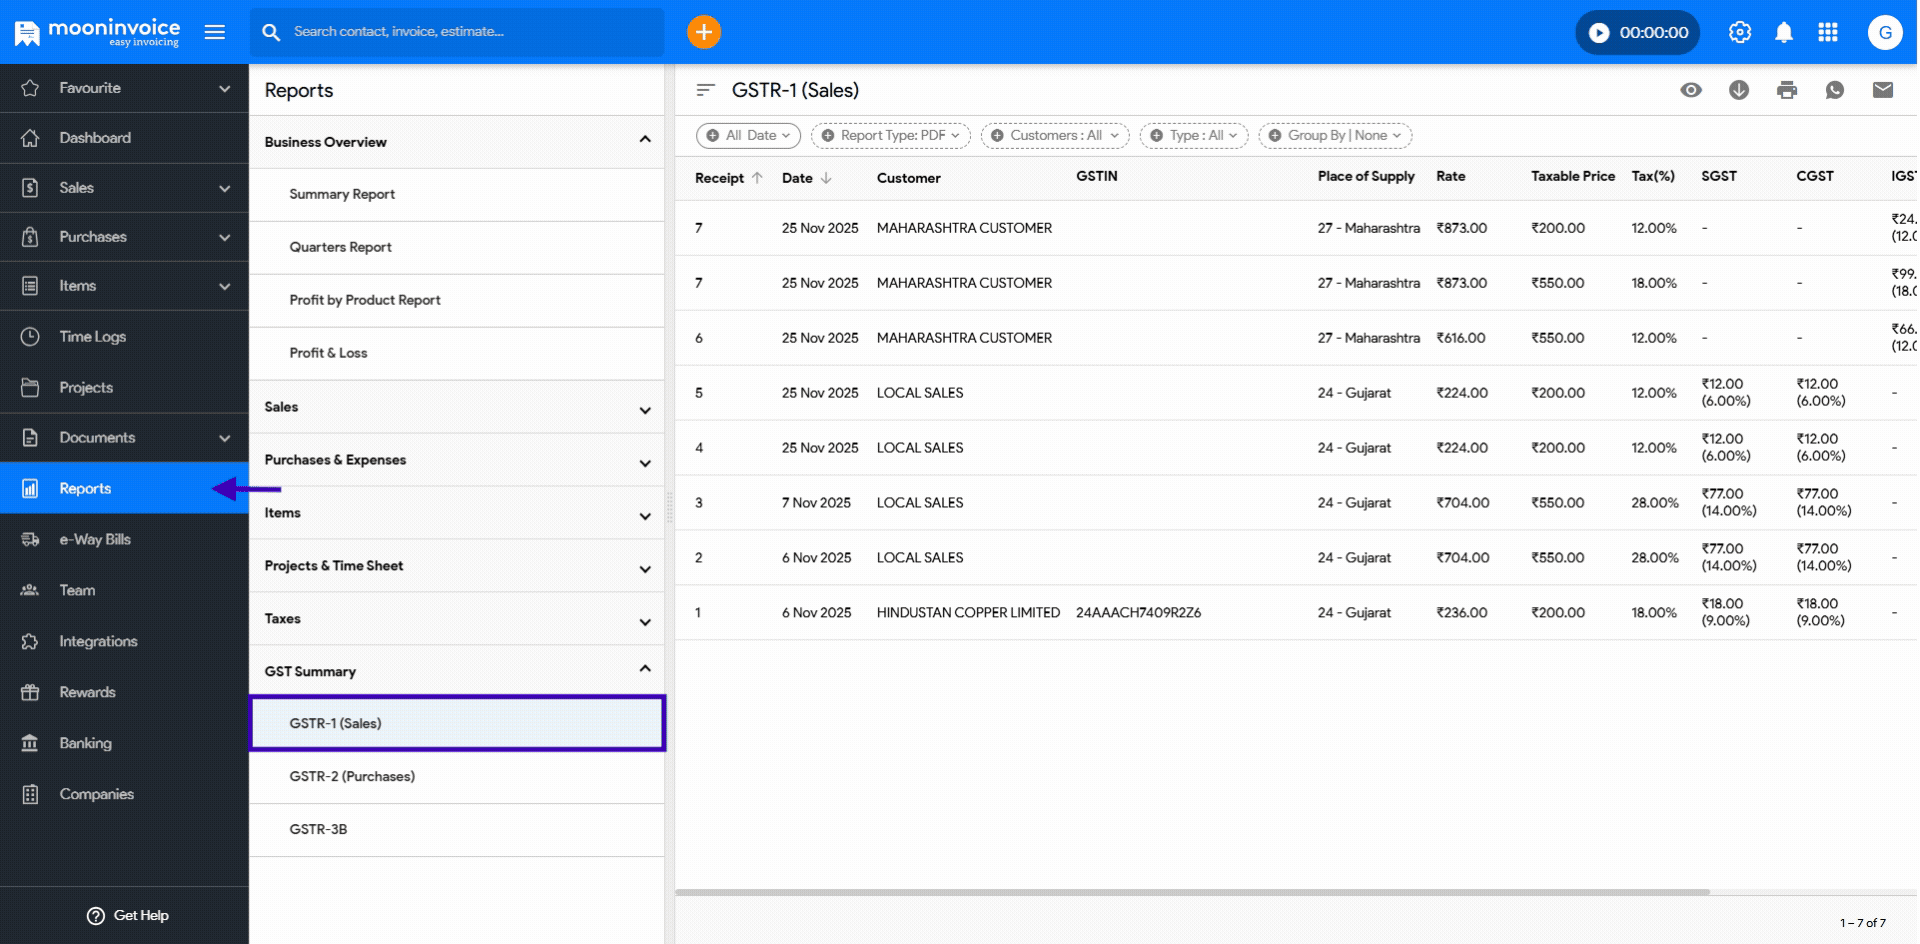Open the Summary Report

coord(457,195)
